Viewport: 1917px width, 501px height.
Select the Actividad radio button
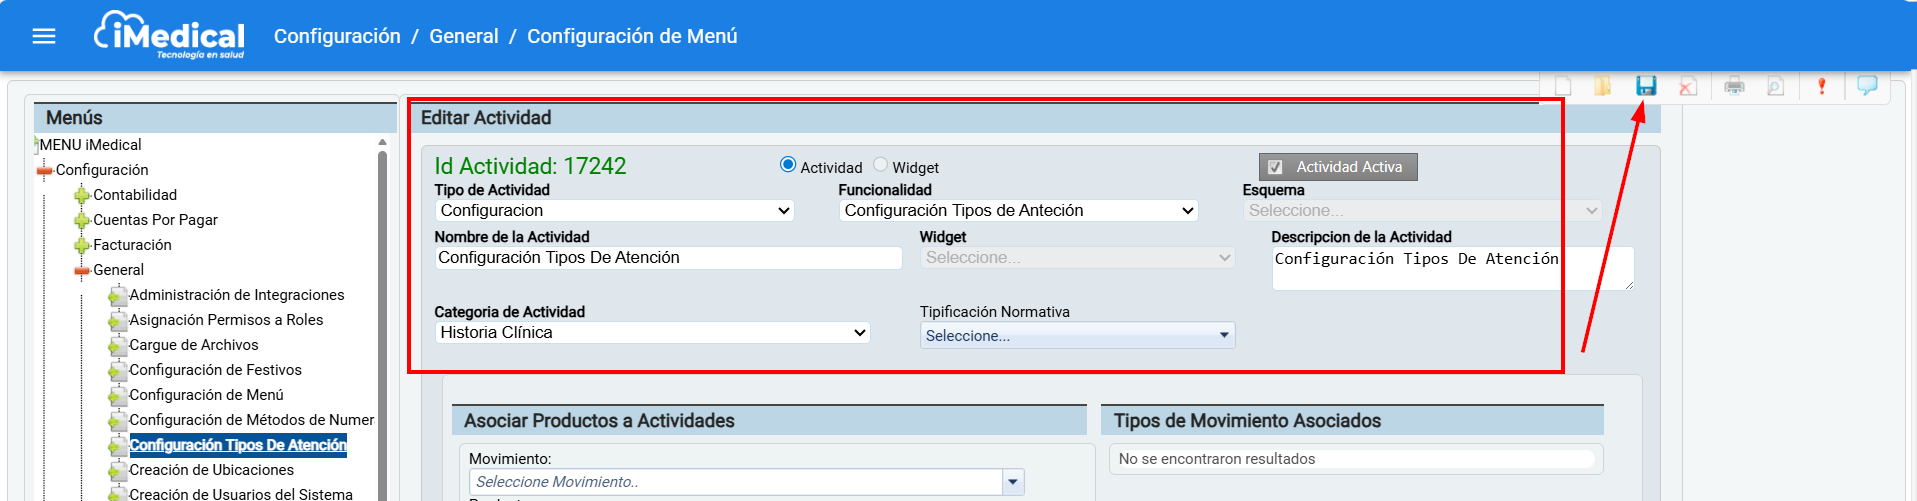click(x=788, y=165)
